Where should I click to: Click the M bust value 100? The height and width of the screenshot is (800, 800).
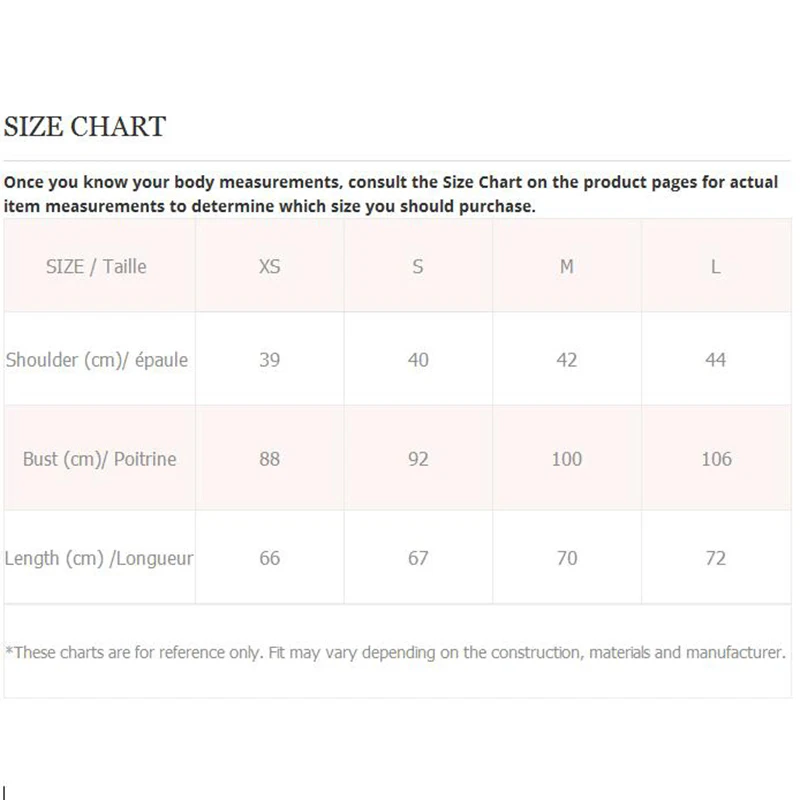click(x=567, y=459)
